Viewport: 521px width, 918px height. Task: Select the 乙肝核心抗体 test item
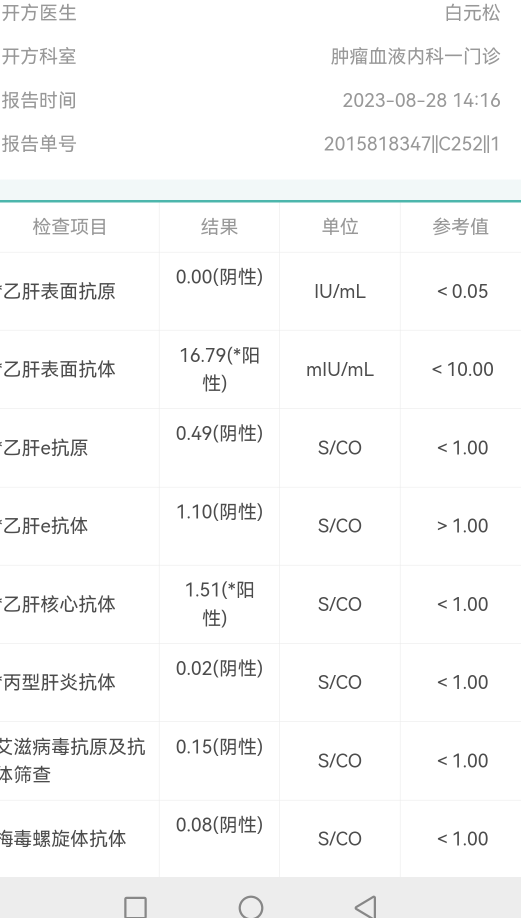pyautogui.click(x=59, y=604)
